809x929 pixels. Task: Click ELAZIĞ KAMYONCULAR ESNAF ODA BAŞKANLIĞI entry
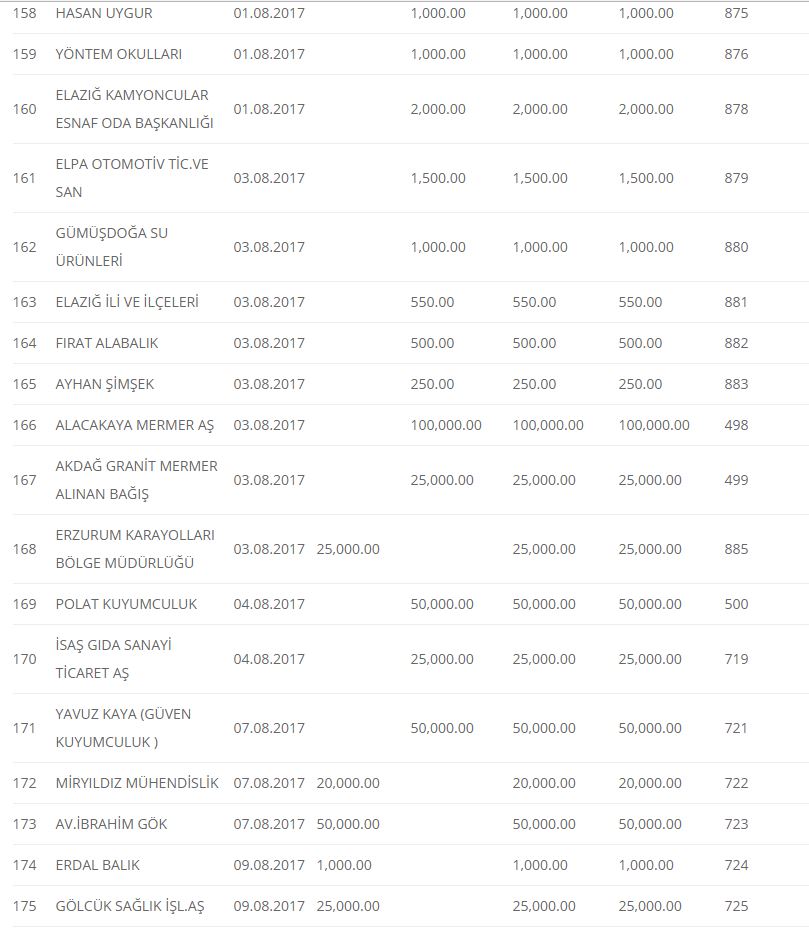coord(134,109)
